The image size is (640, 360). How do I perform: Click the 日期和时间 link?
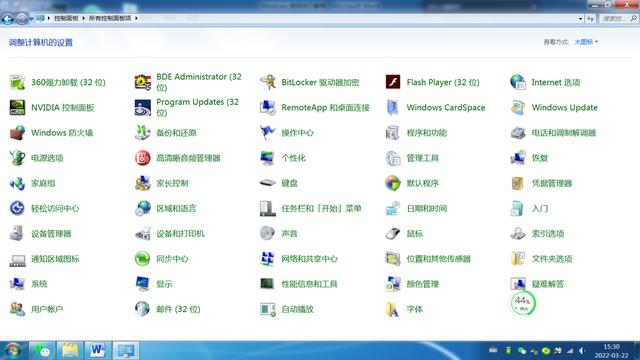click(x=427, y=209)
